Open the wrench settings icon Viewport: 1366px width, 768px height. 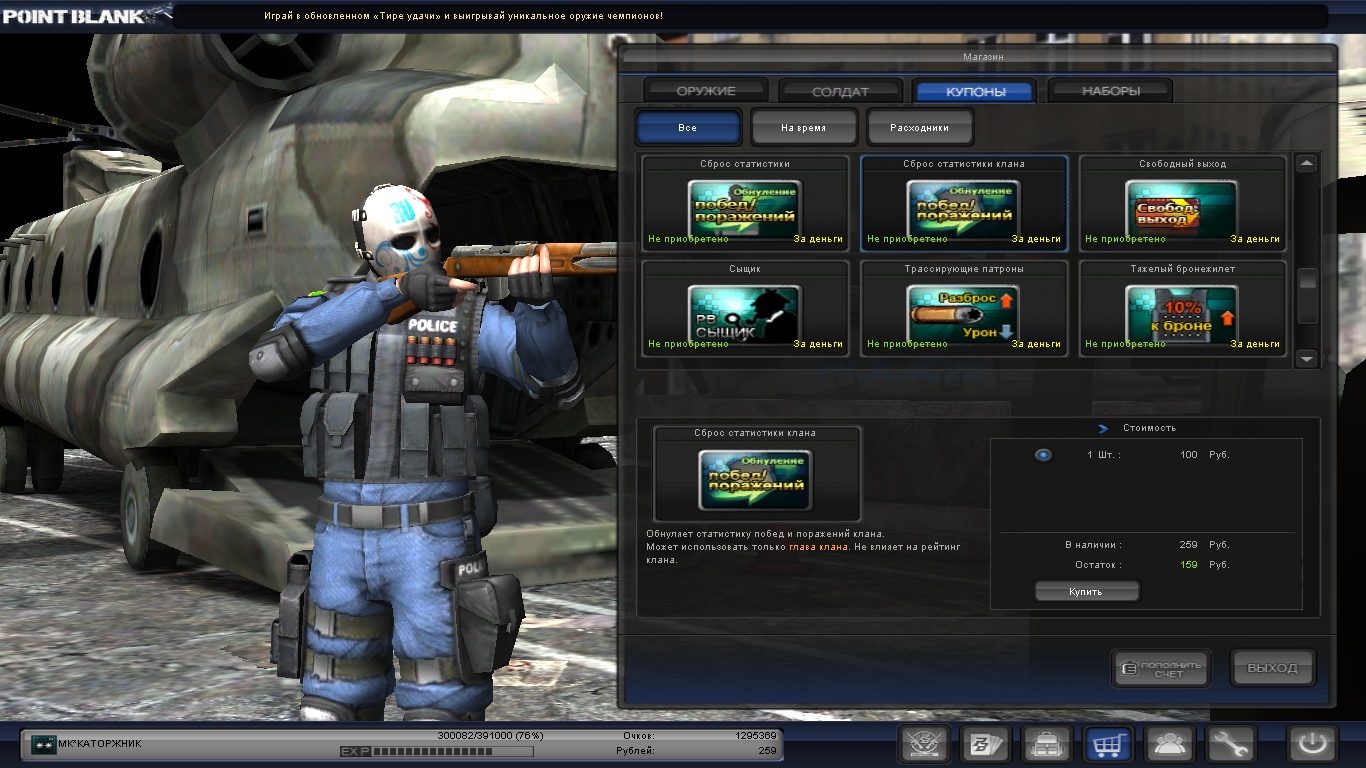pyautogui.click(x=1232, y=745)
